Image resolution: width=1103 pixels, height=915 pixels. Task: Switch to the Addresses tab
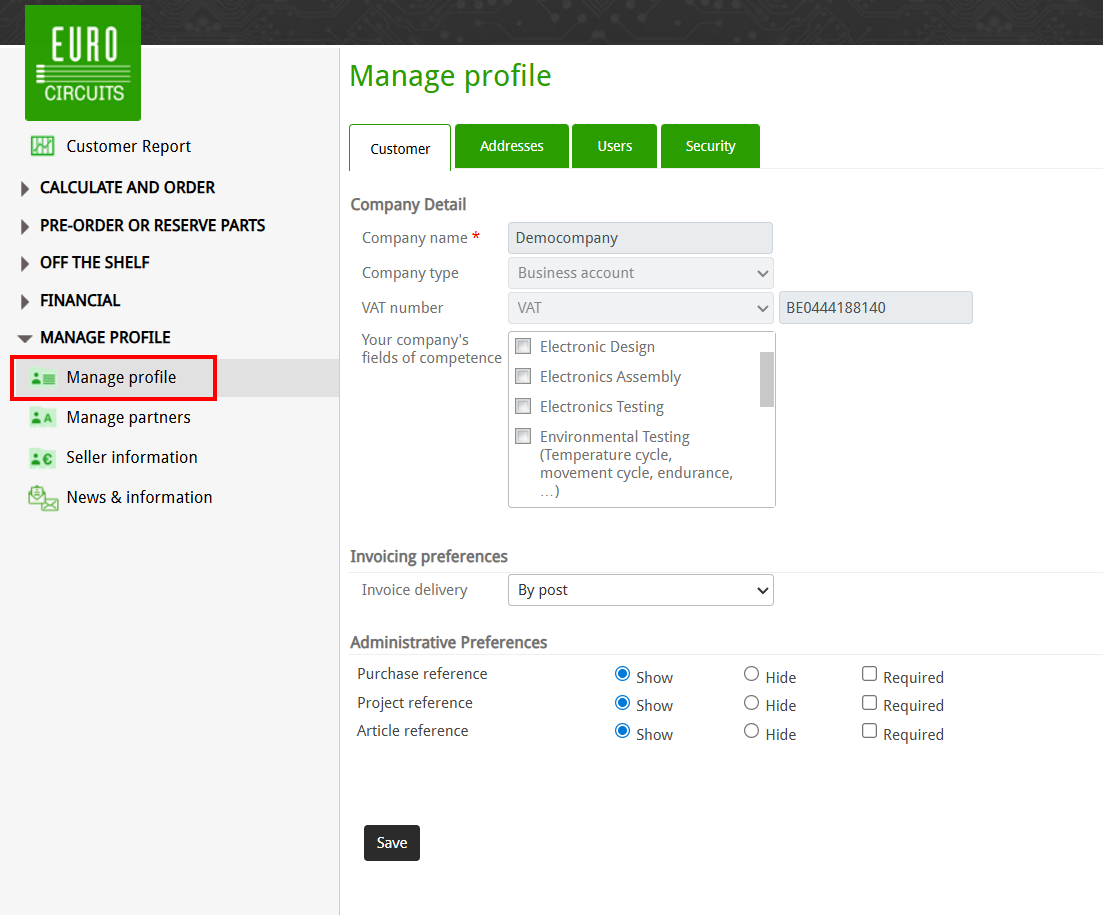(x=511, y=146)
